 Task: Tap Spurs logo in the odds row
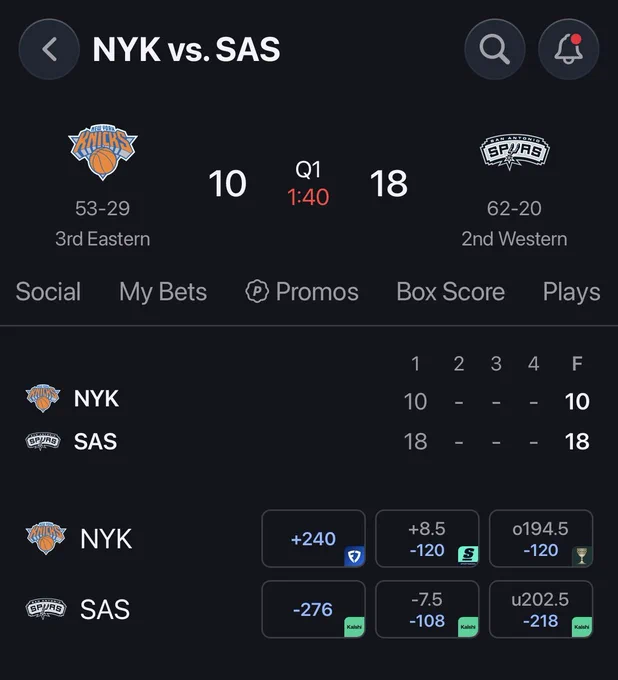(x=46, y=608)
